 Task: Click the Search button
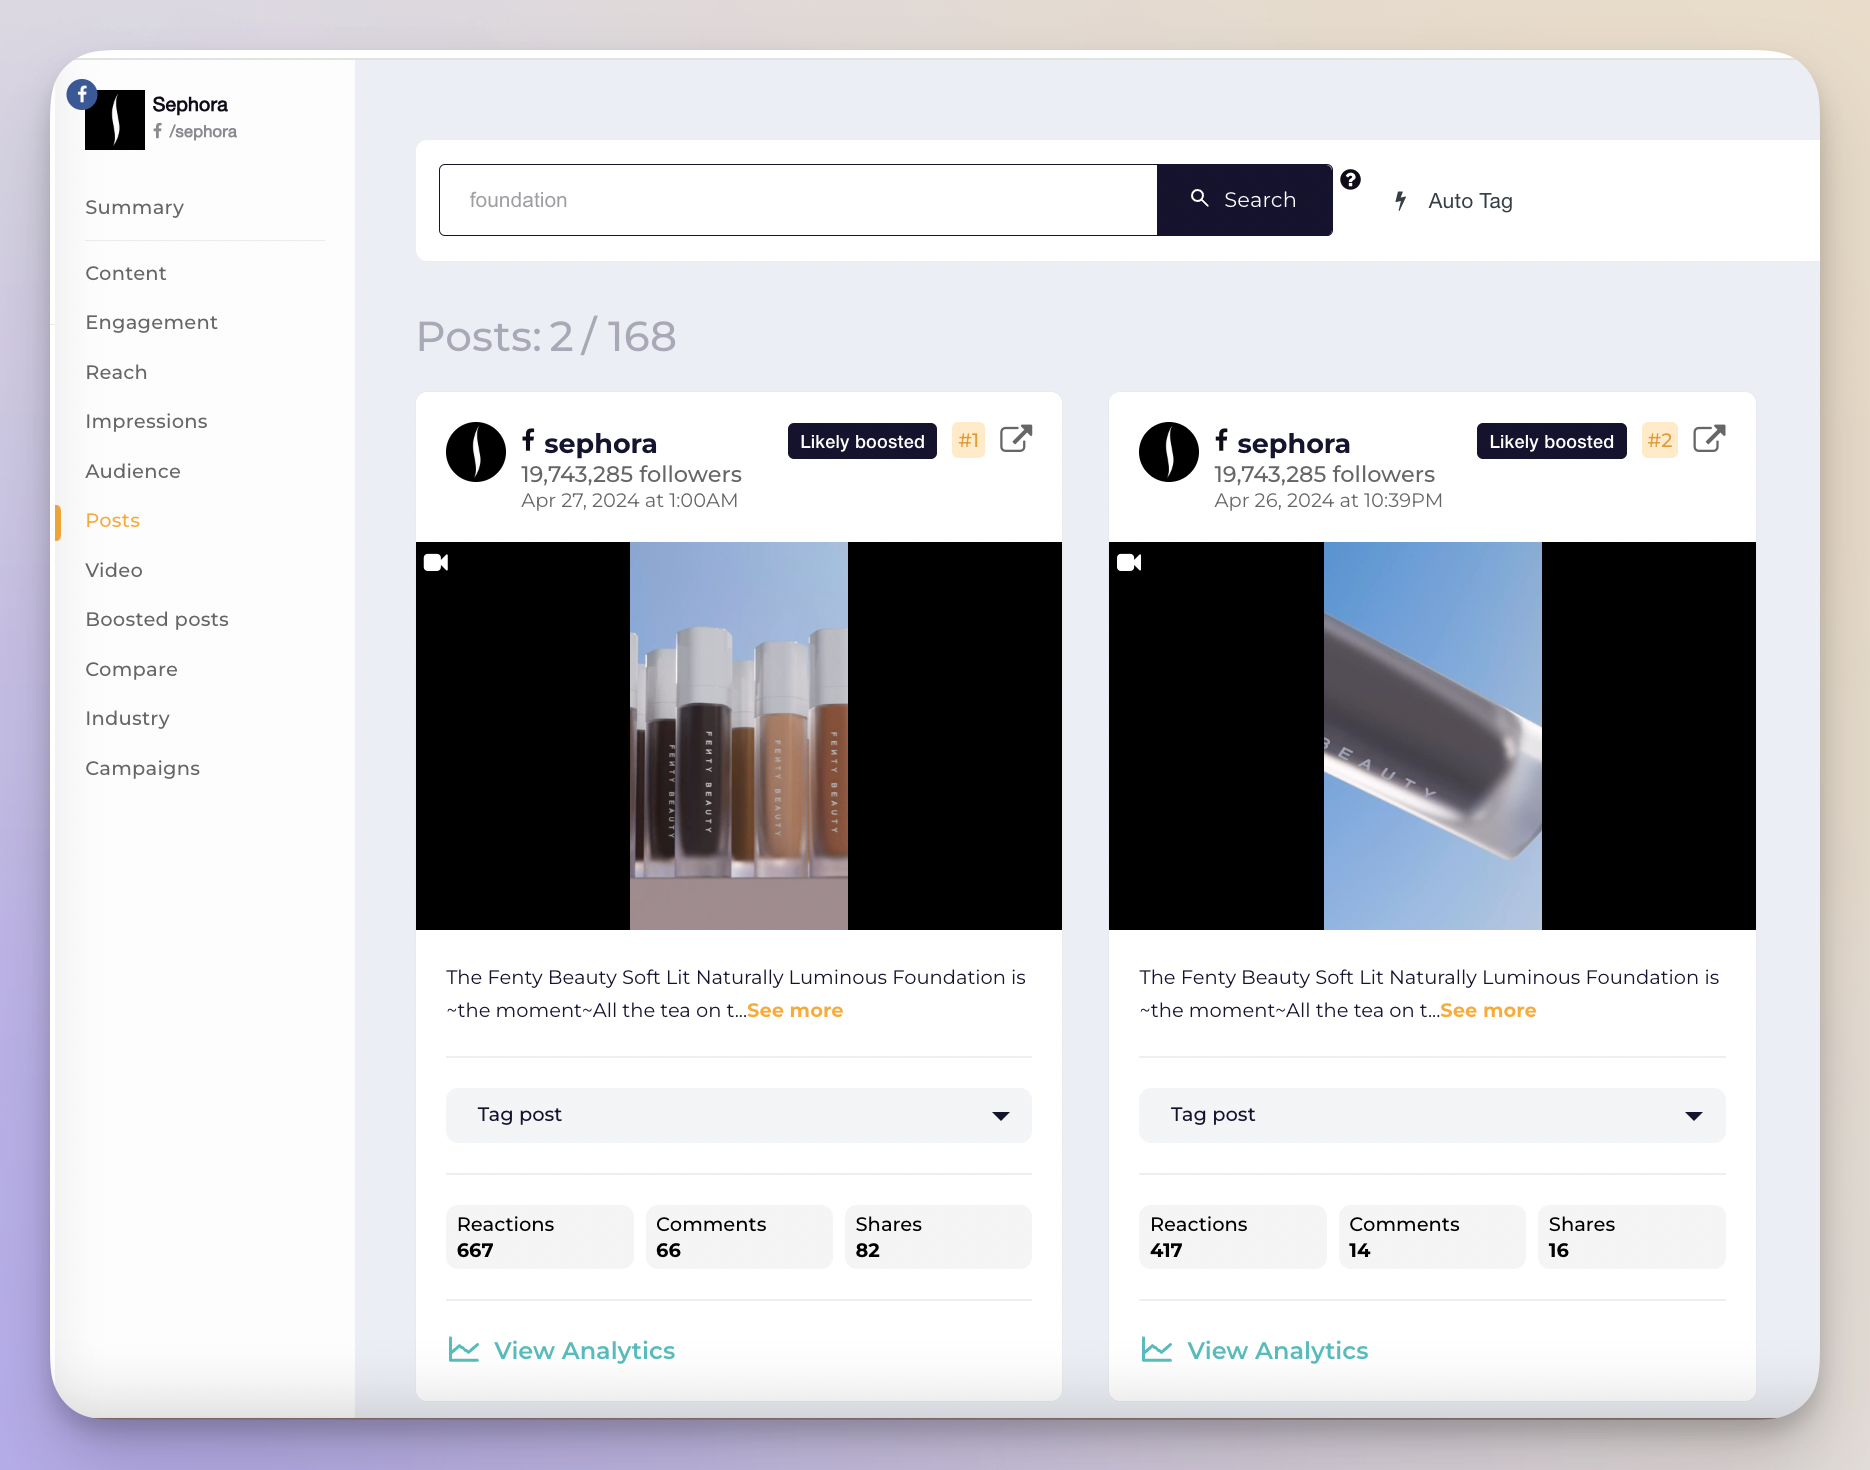[1244, 200]
